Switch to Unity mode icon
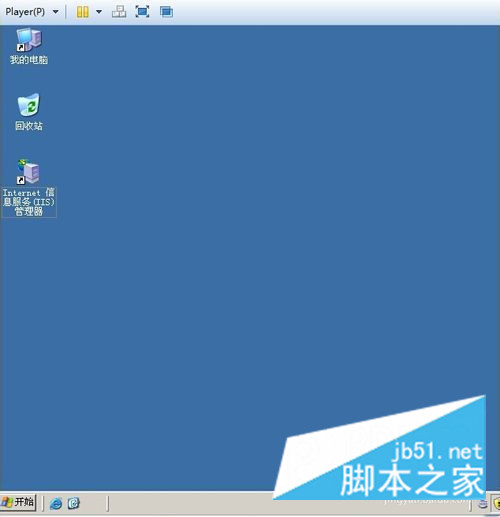 point(166,12)
